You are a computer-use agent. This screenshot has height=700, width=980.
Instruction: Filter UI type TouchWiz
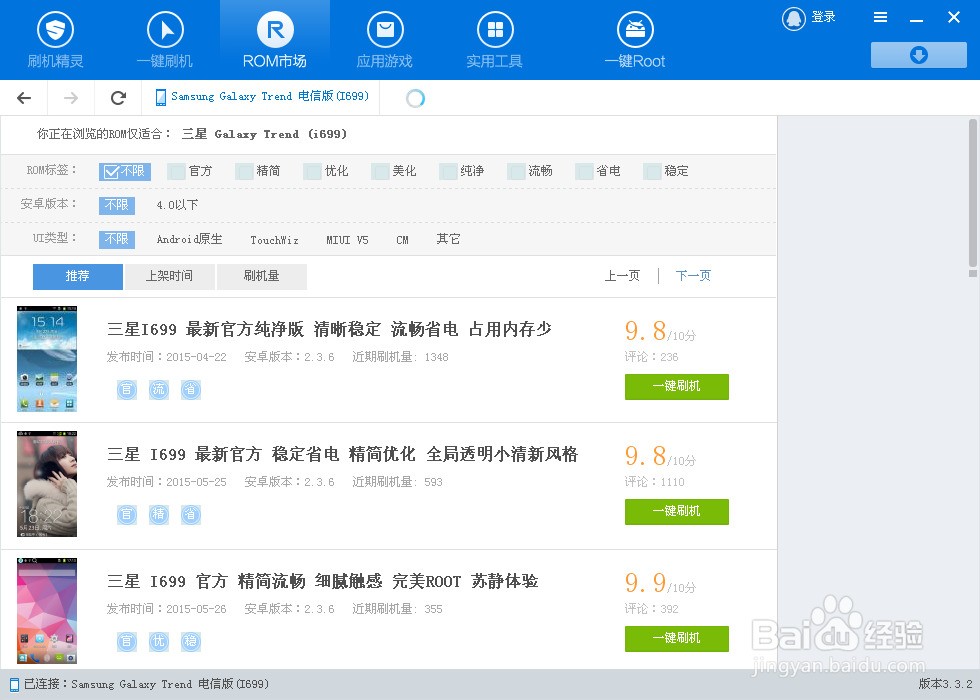(x=274, y=239)
